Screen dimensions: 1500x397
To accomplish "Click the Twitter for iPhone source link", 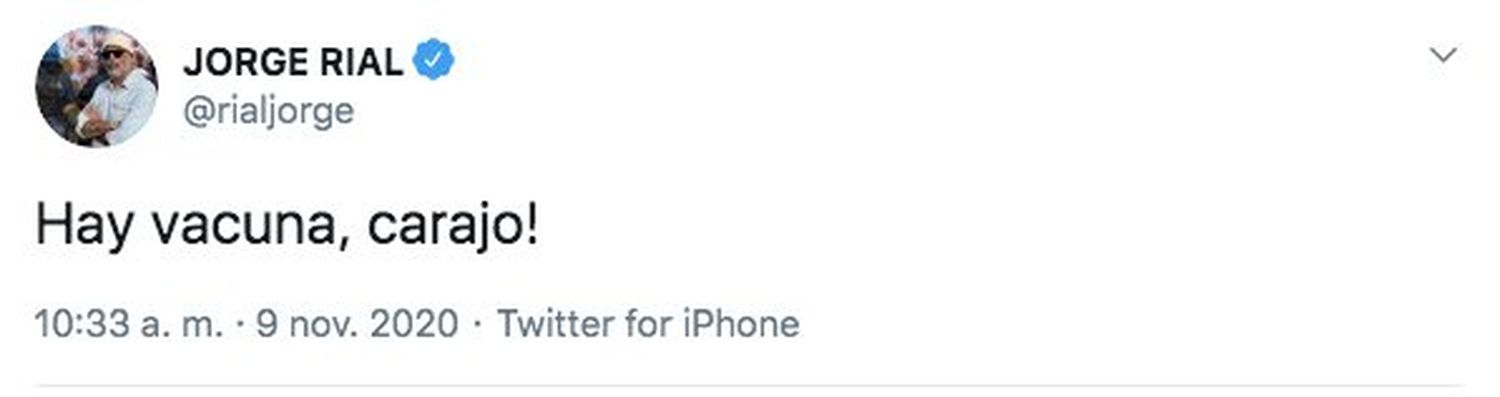I will pos(648,324).
